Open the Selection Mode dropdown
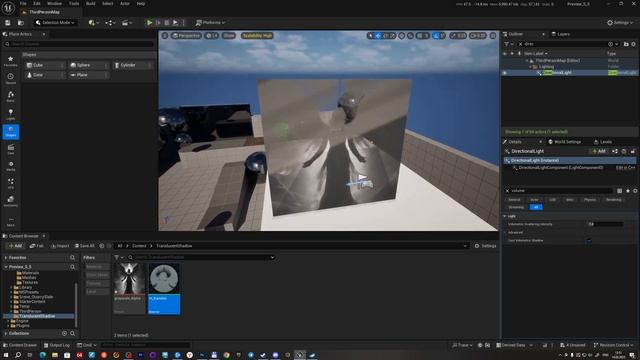Viewport: 640px width, 360px height. 56,23
